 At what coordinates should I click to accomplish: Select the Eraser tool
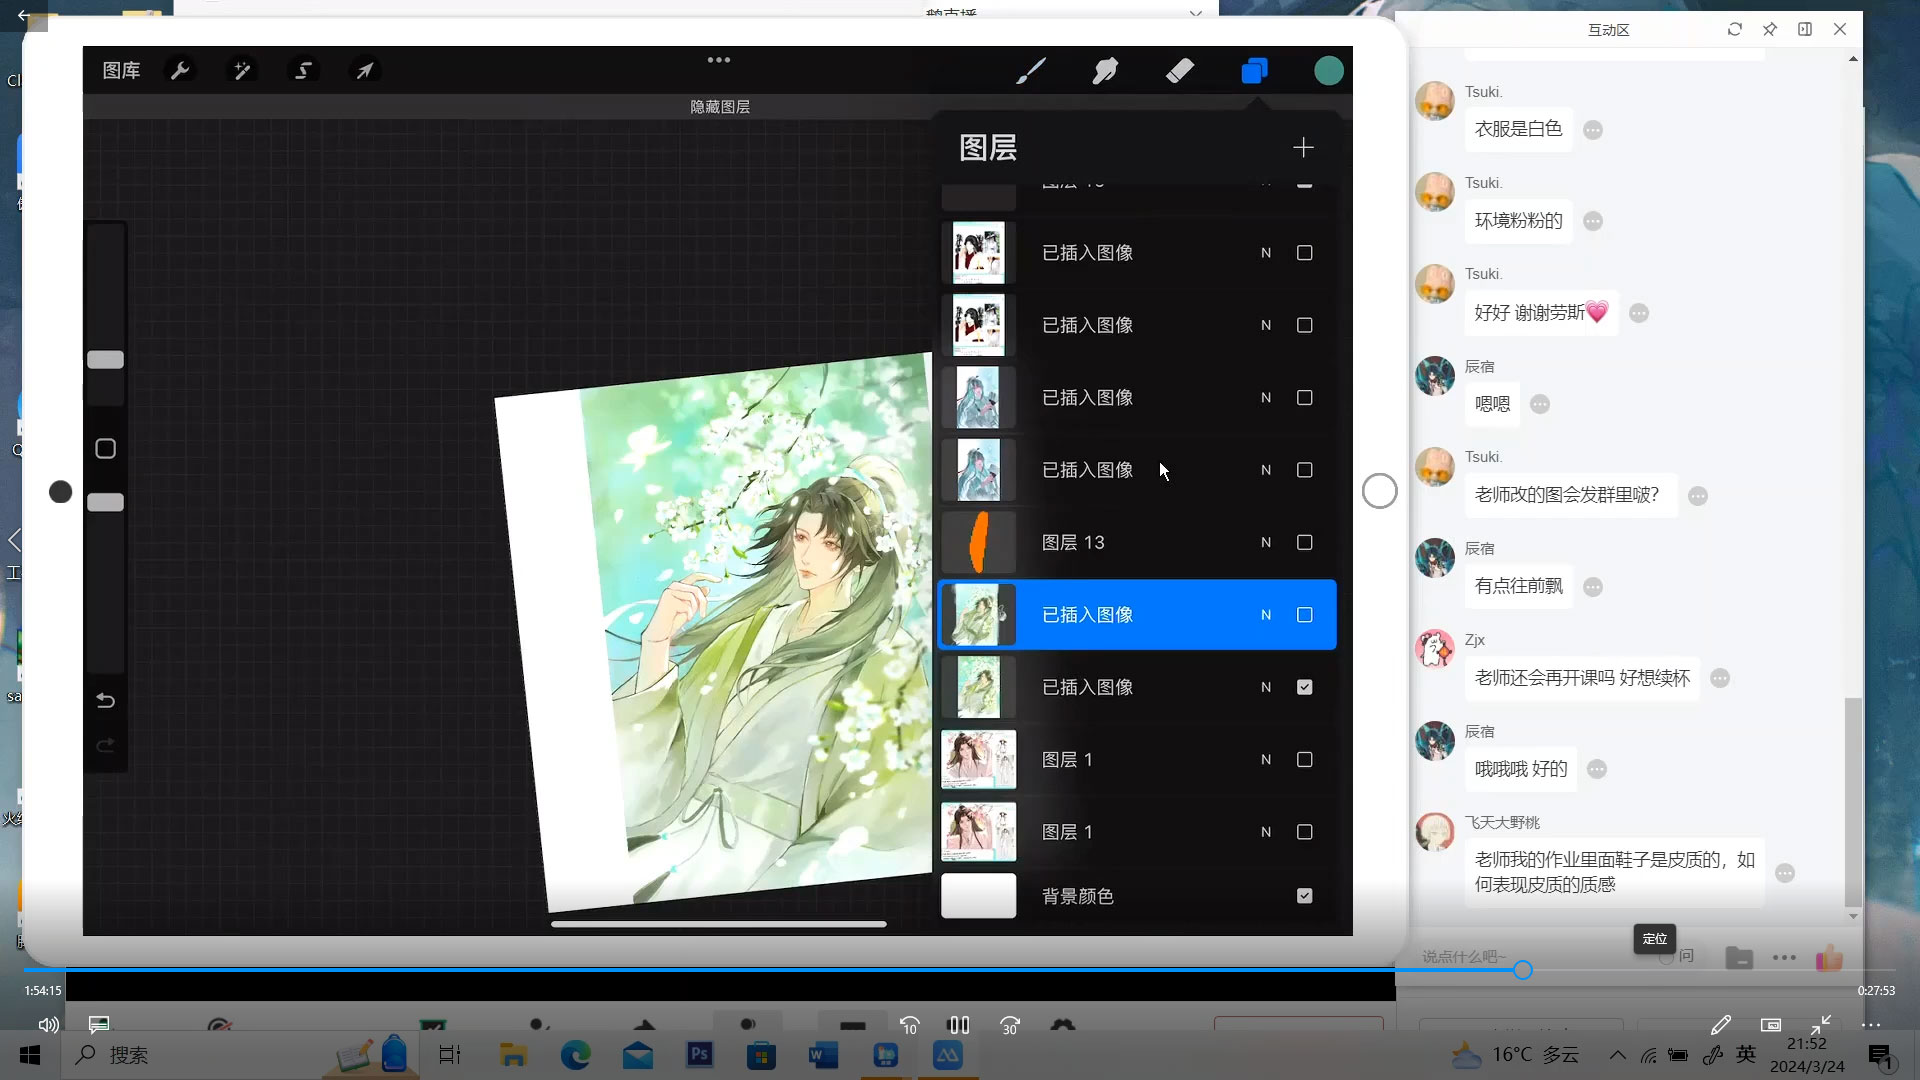coord(1180,71)
